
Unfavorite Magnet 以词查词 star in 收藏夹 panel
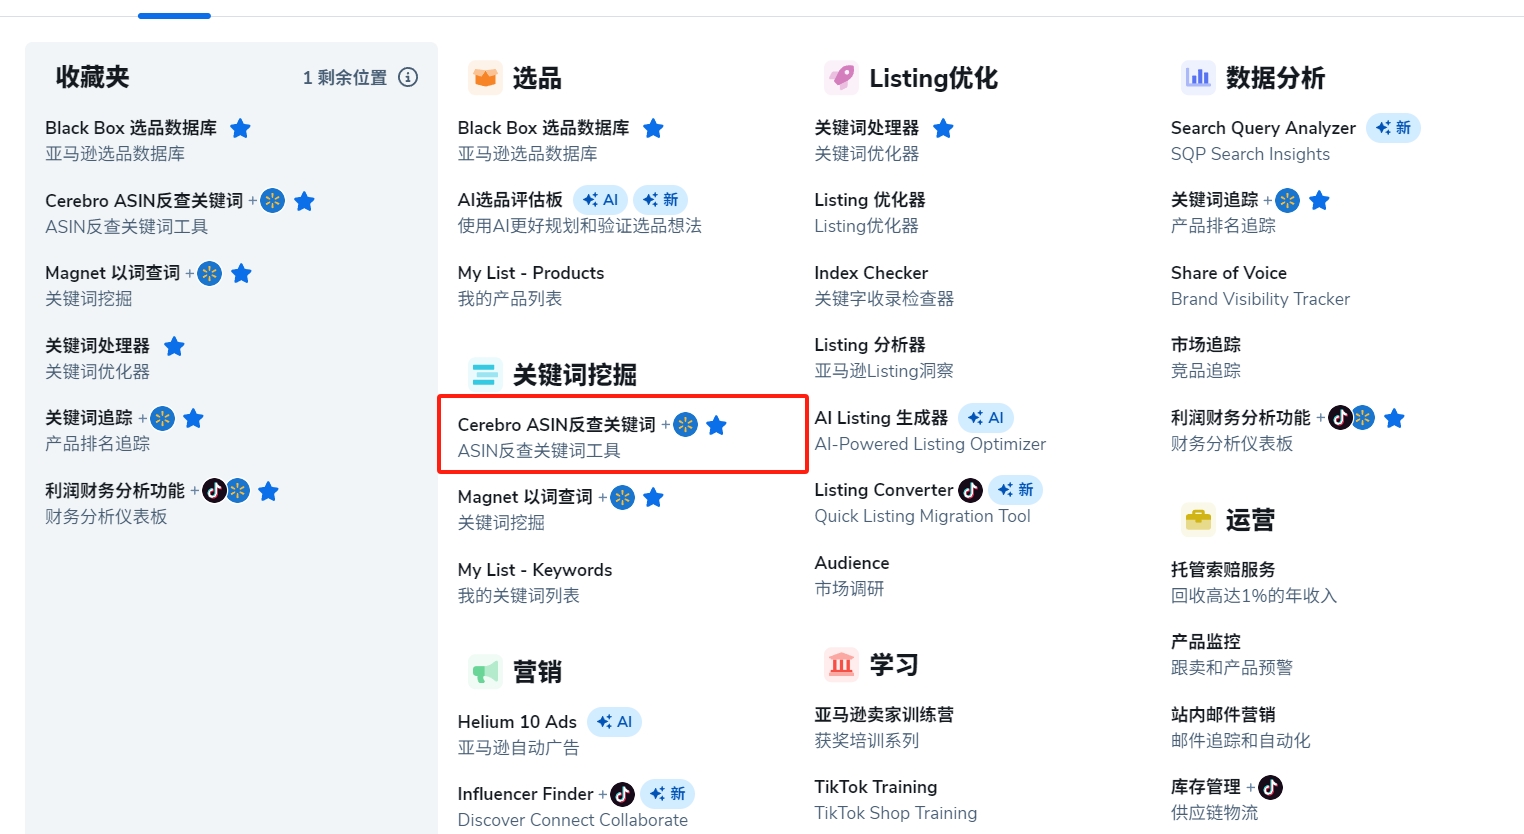coord(241,273)
